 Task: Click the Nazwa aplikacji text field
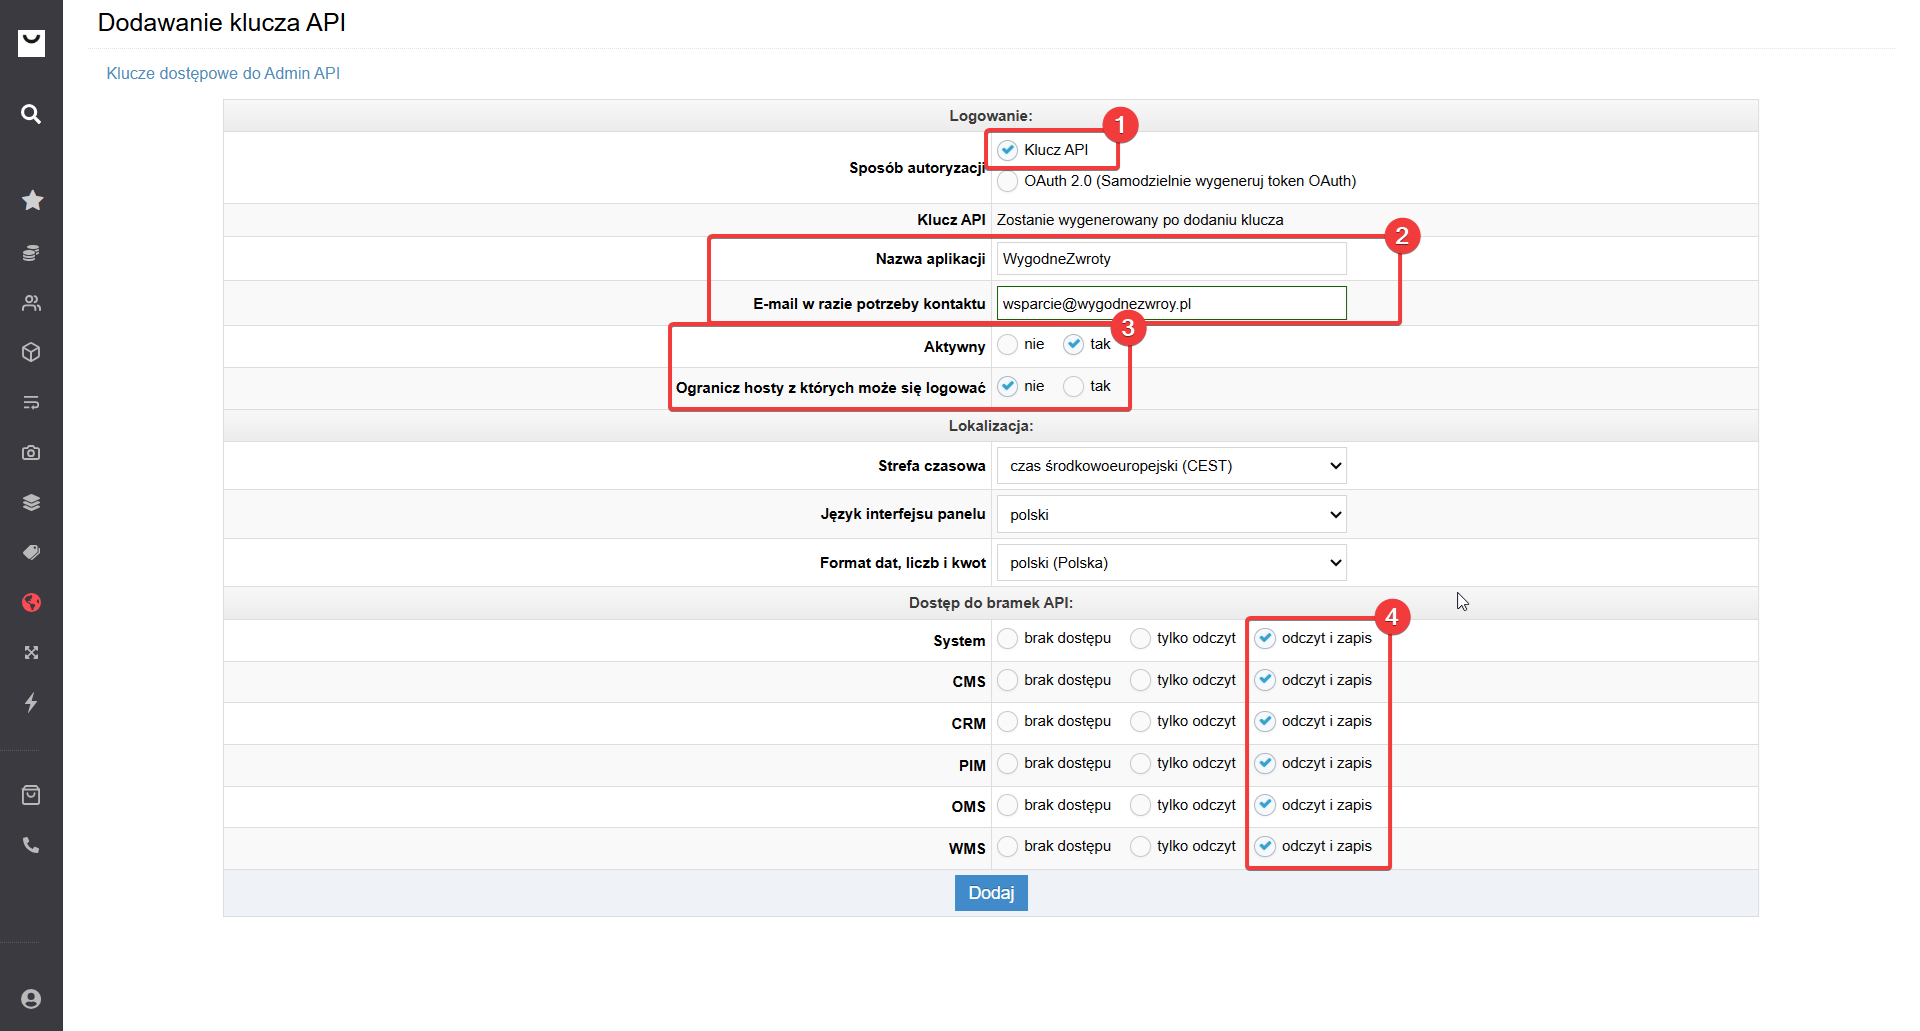pyautogui.click(x=1171, y=259)
